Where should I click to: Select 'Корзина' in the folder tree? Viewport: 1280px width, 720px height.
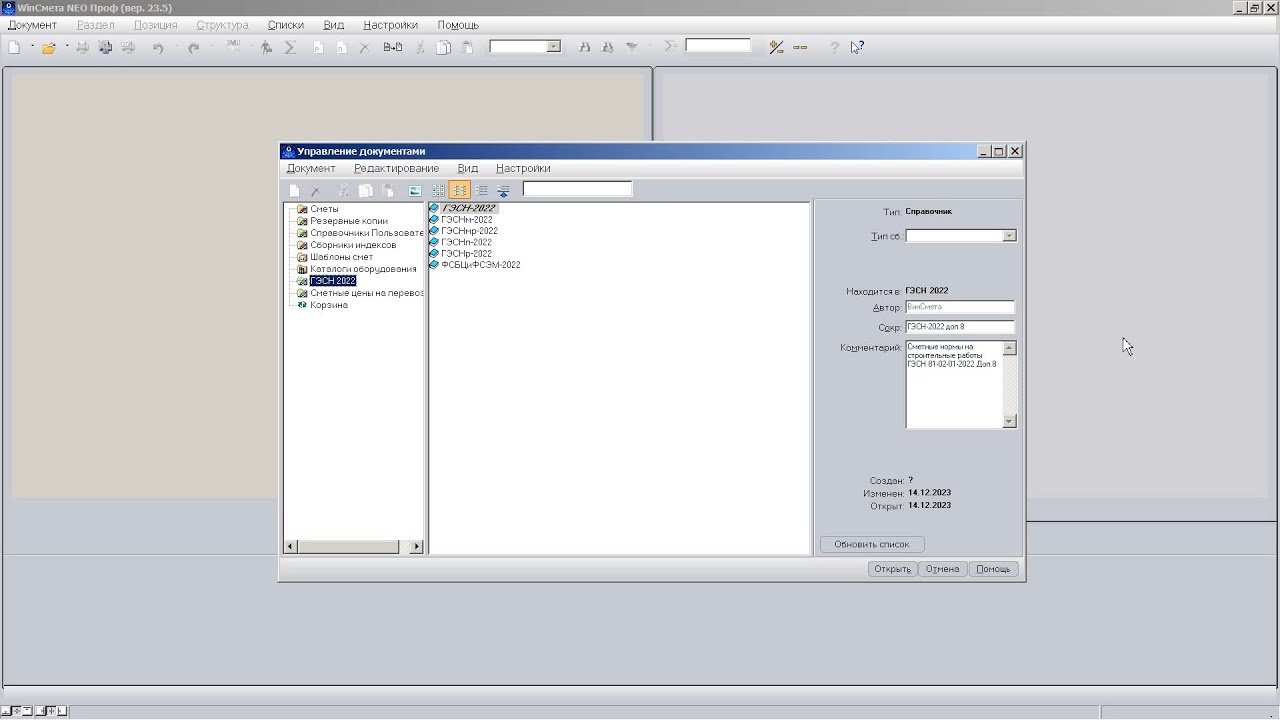tap(329, 305)
